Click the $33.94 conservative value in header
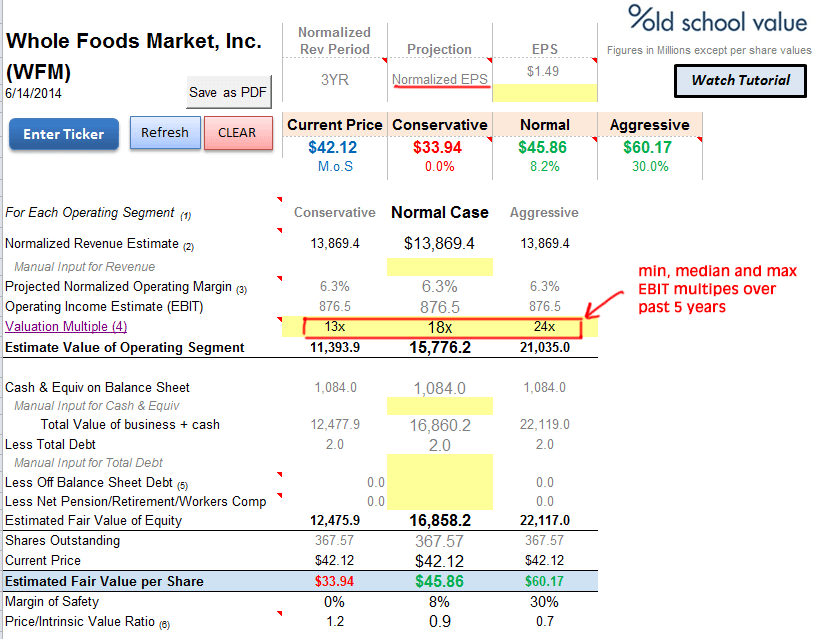 pyautogui.click(x=437, y=148)
